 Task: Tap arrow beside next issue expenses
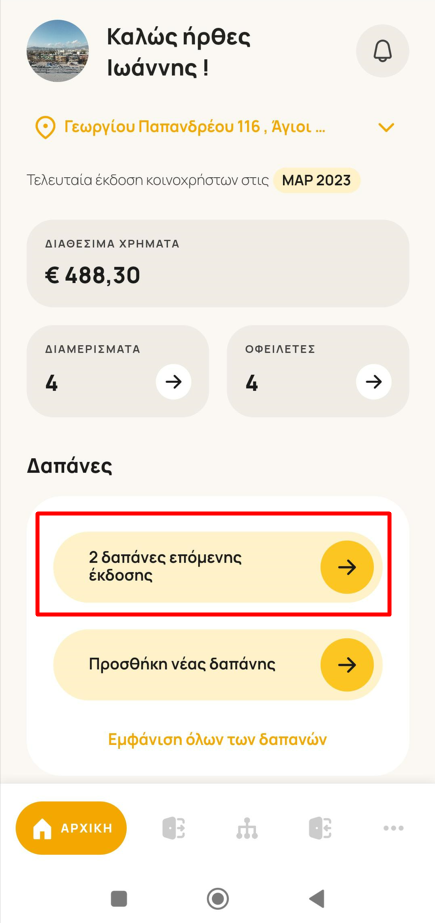(x=347, y=567)
